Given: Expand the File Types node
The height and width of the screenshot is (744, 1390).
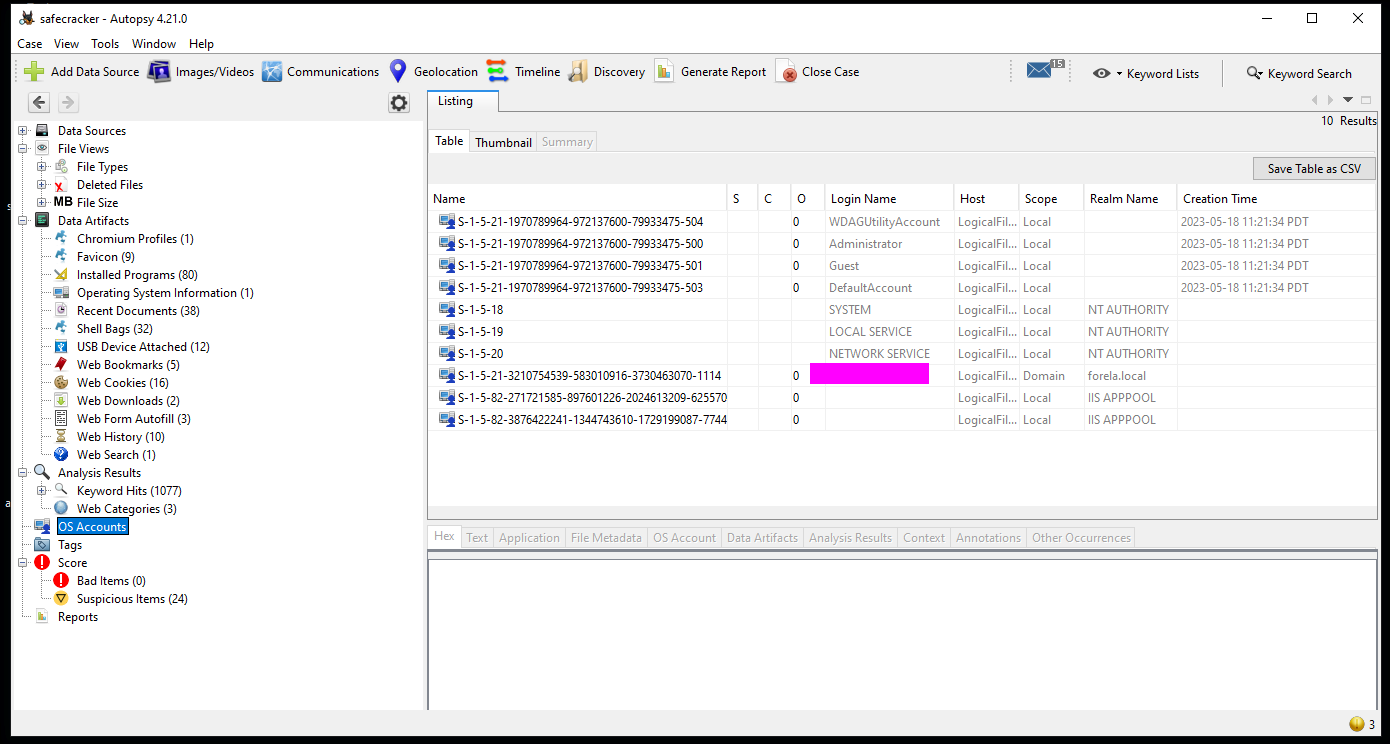Looking at the screenshot, I should click(x=42, y=167).
